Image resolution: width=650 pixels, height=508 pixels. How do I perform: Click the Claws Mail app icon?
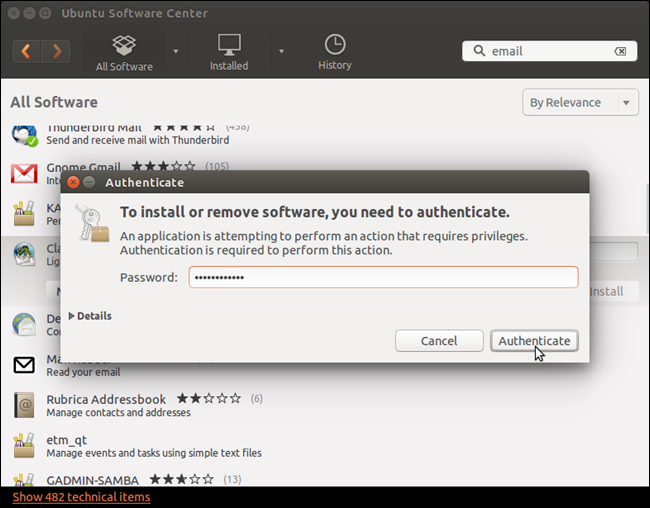tap(24, 255)
